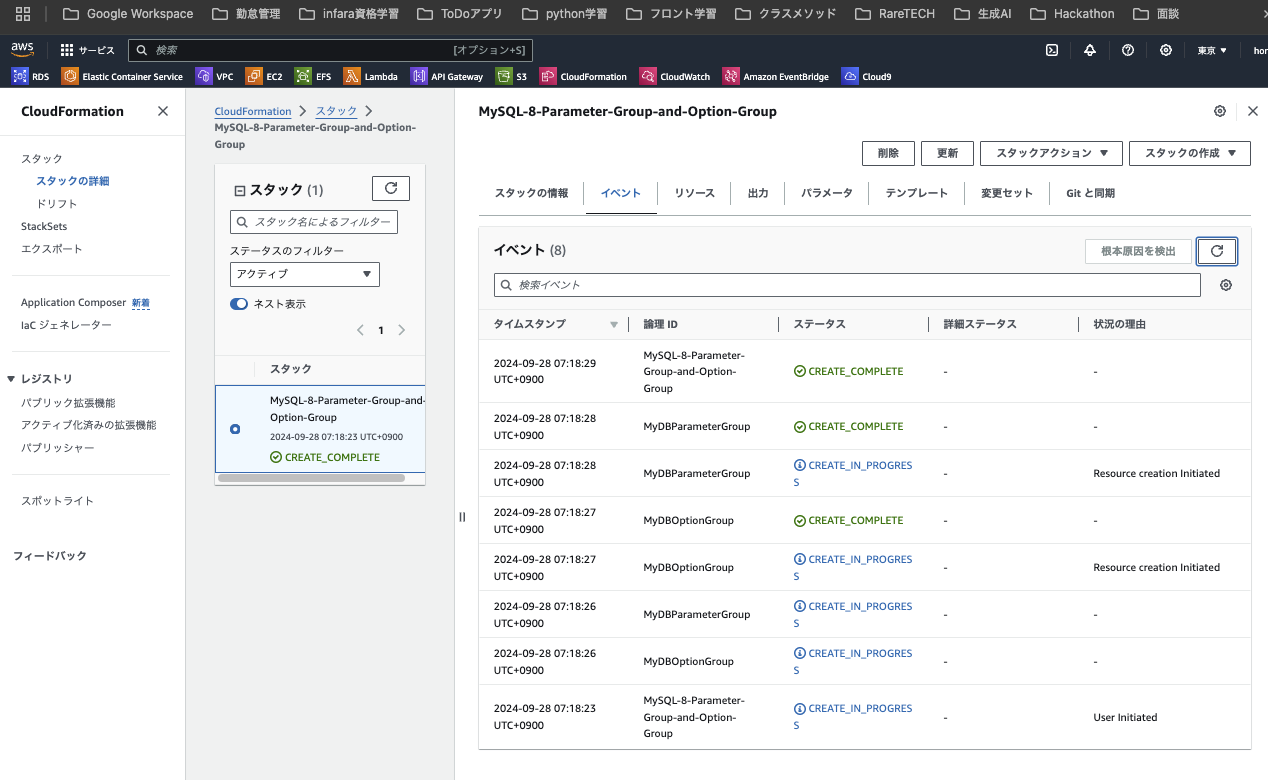Open the RDS favorite shortcut
Viewport: 1268px width, 780px height.
pyautogui.click(x=30, y=75)
